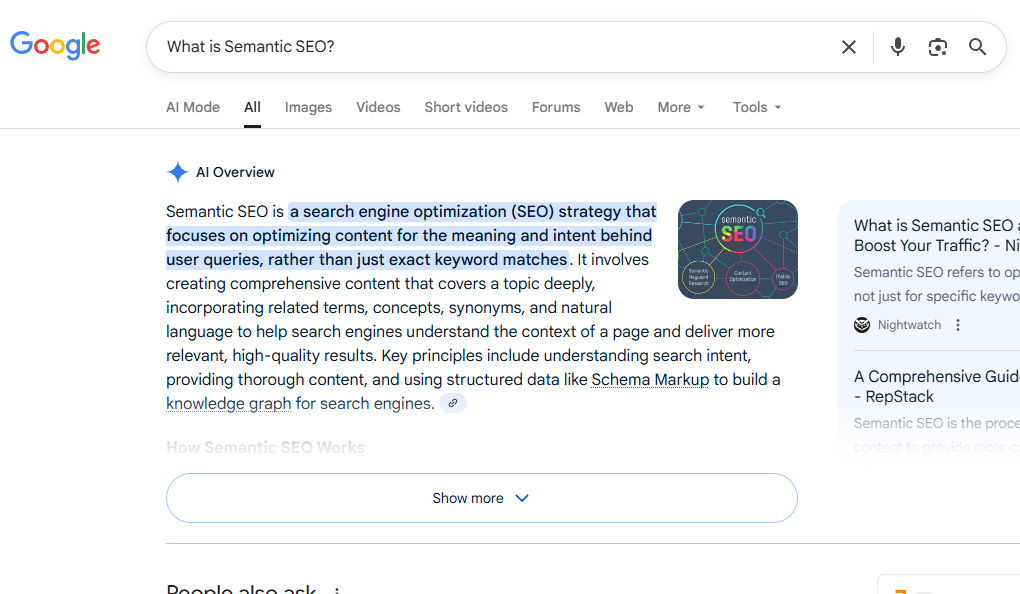Screen dimensions: 1020x594
Task: Open the Schema Markup link
Action: (x=650, y=379)
